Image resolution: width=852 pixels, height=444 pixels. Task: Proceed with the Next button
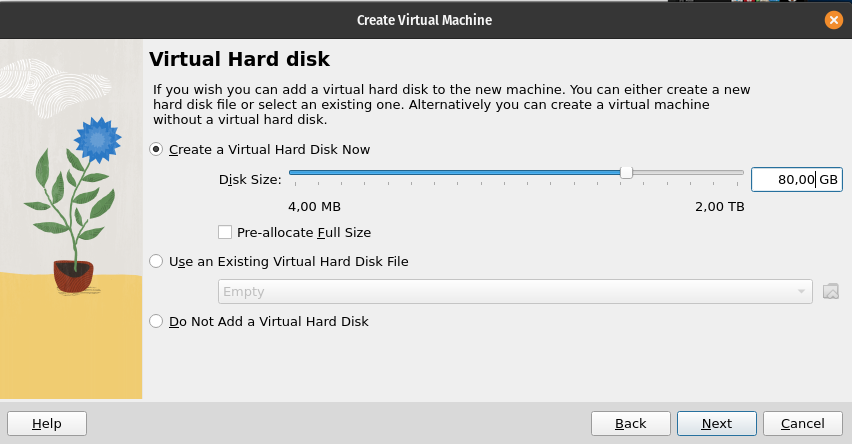(x=716, y=424)
